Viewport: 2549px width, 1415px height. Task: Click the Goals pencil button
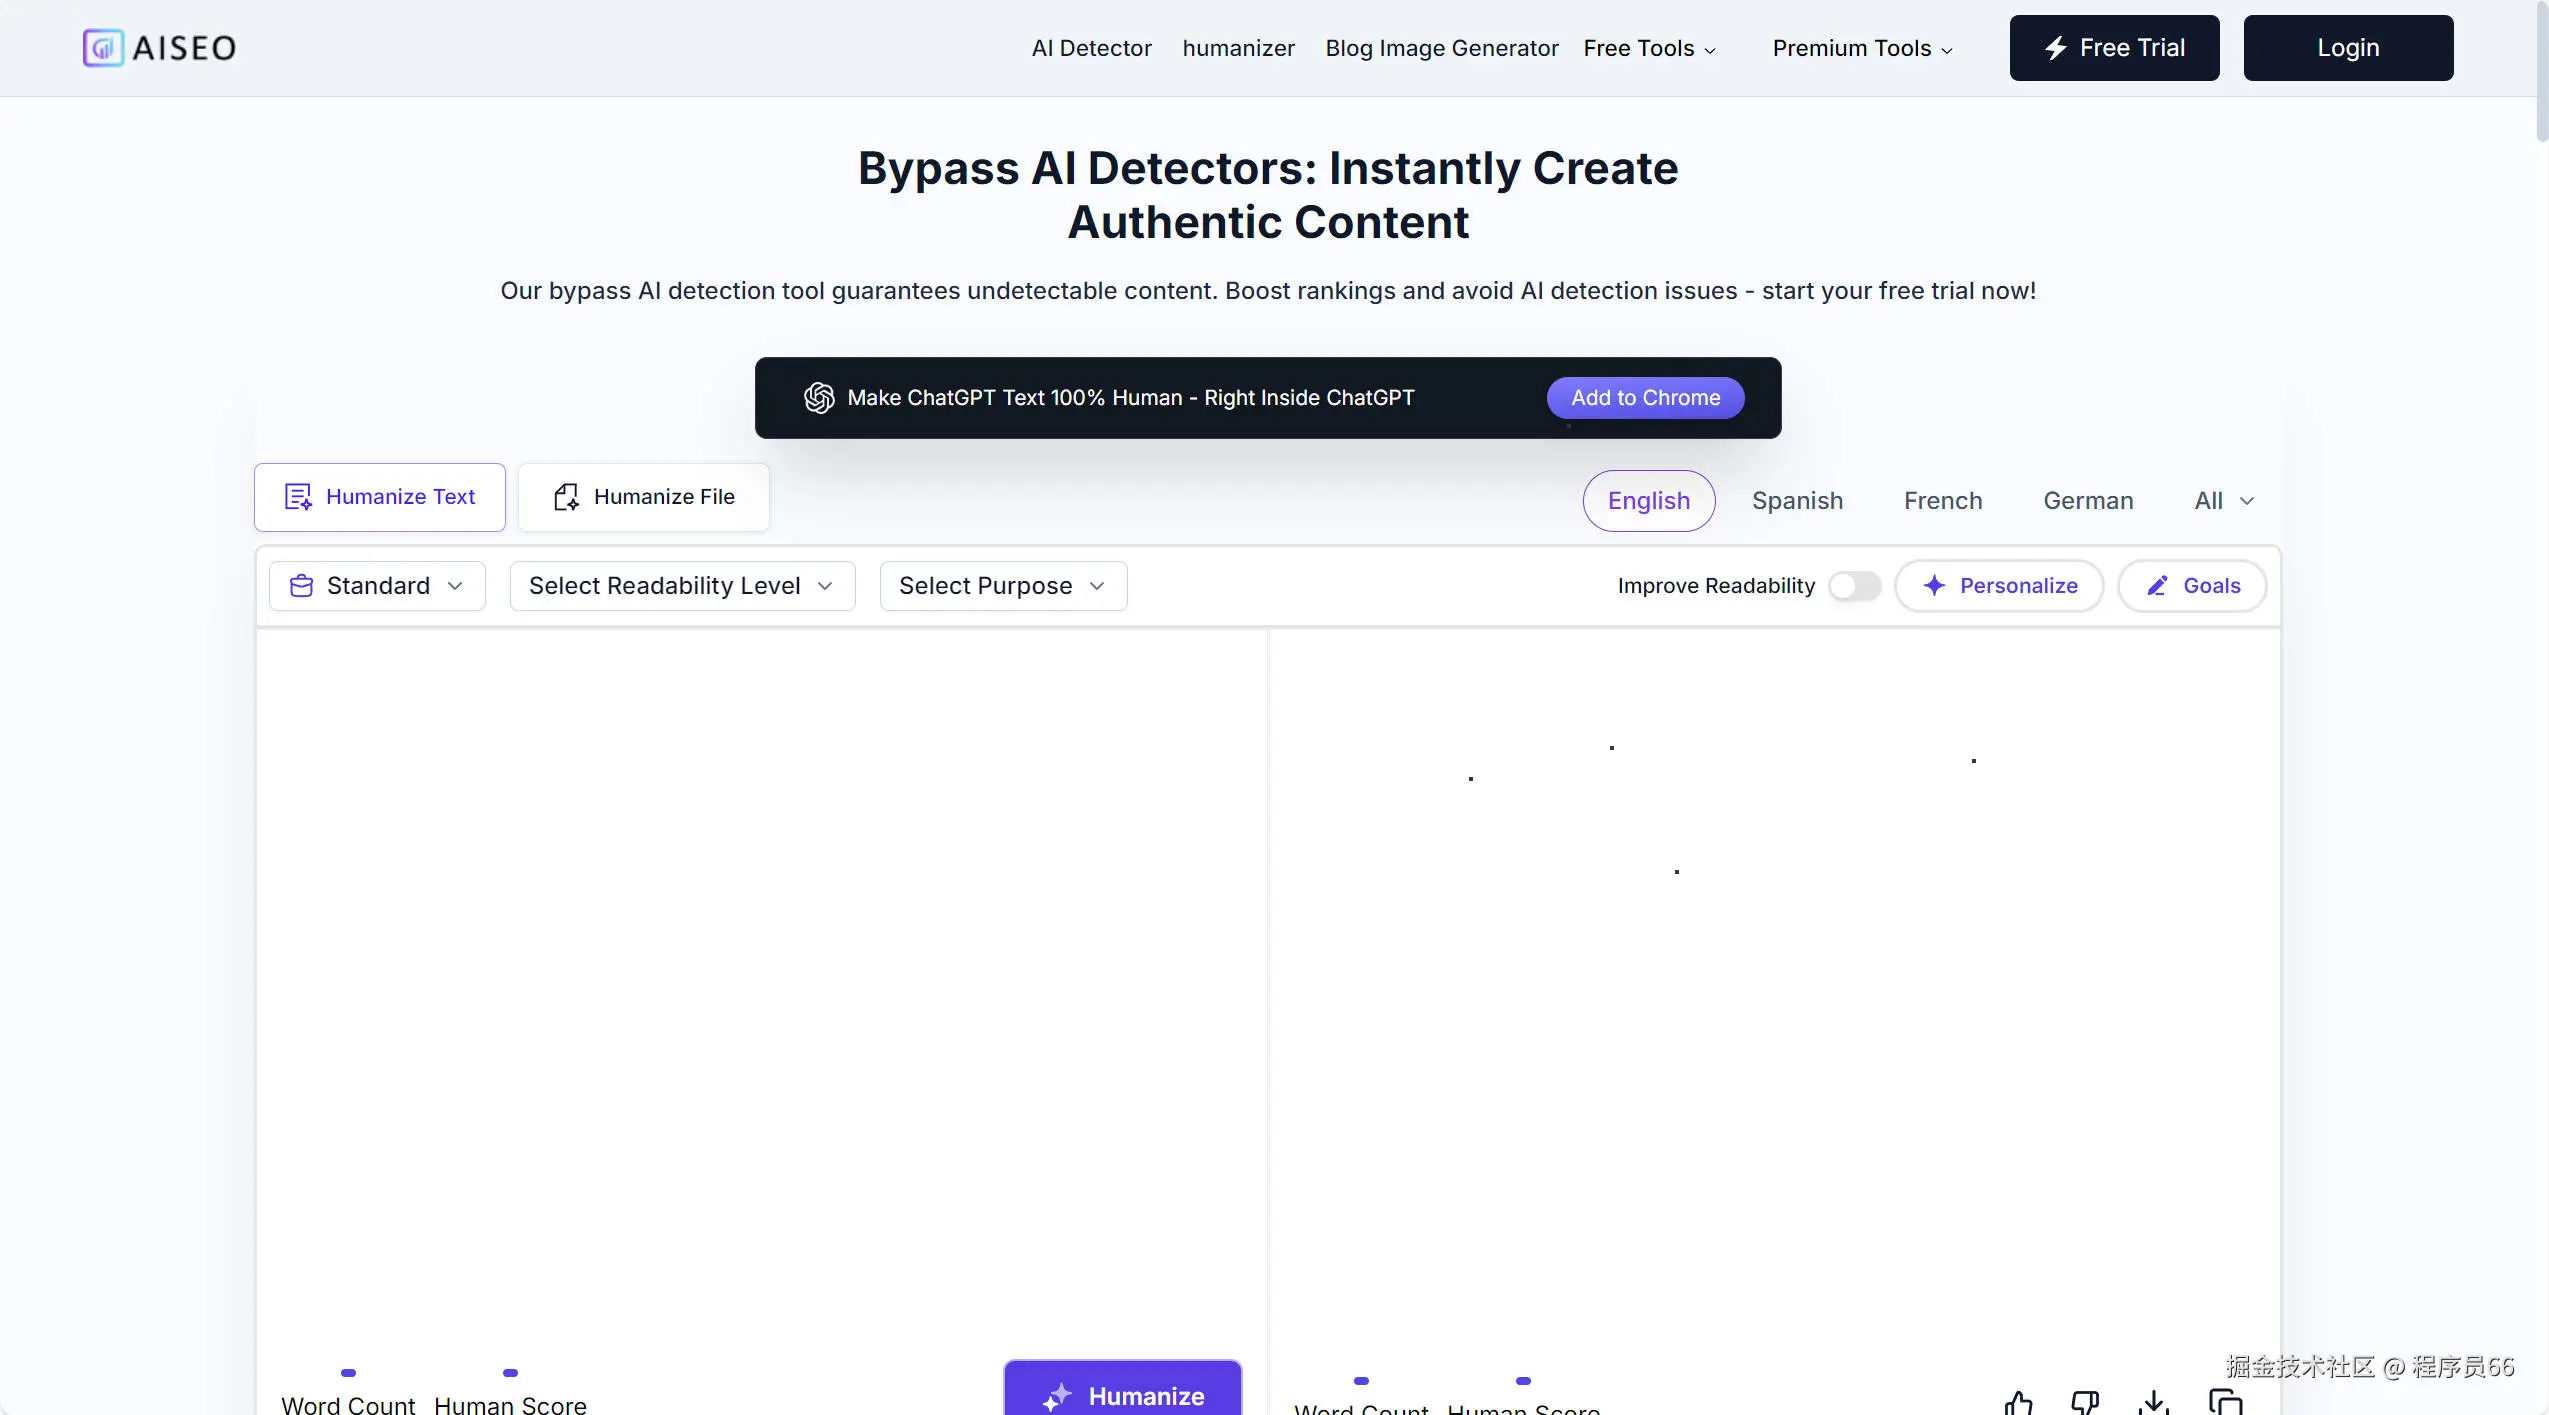pos(2192,586)
